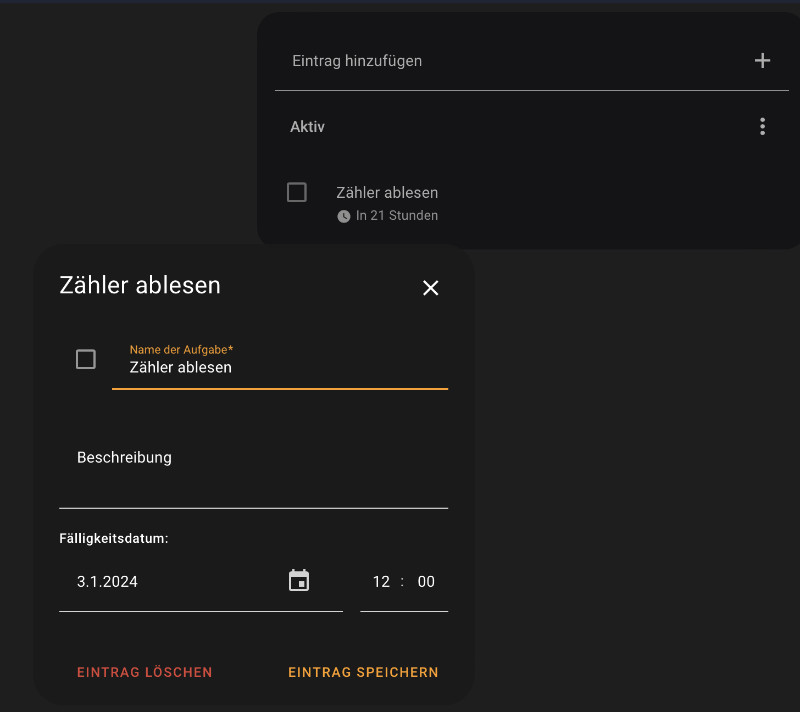Click the hour field showing 12
The width and height of the screenshot is (800, 712).
click(x=381, y=581)
